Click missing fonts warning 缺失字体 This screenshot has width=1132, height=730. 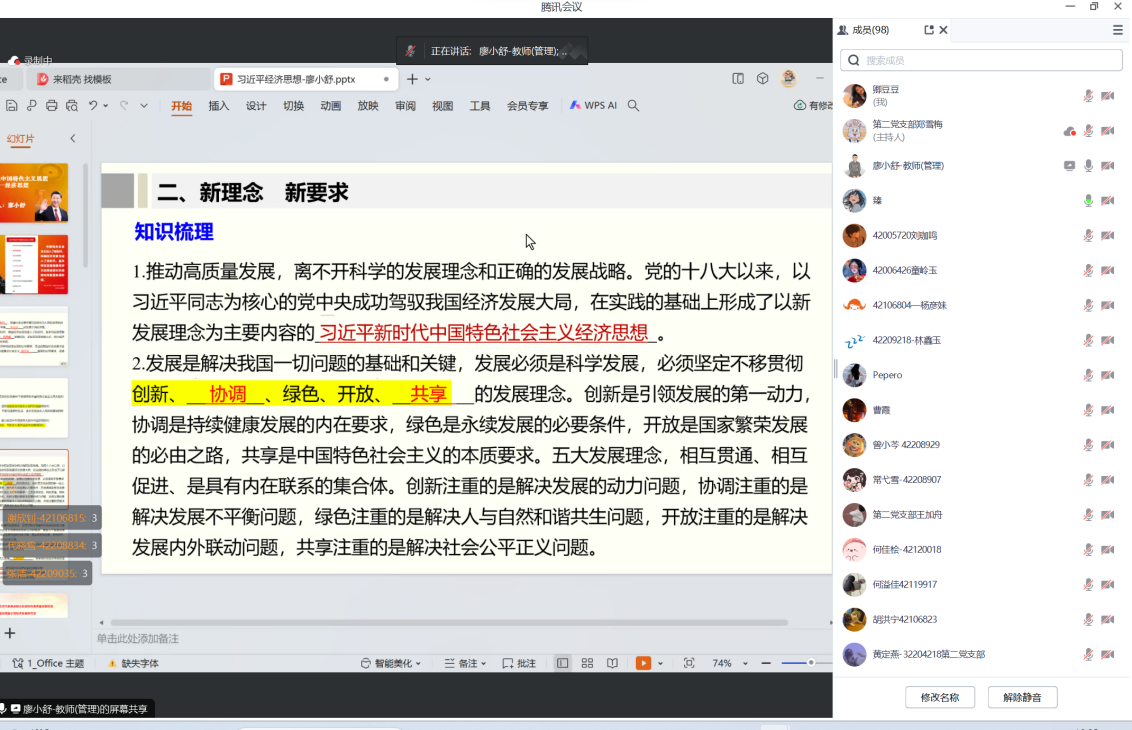(x=134, y=663)
